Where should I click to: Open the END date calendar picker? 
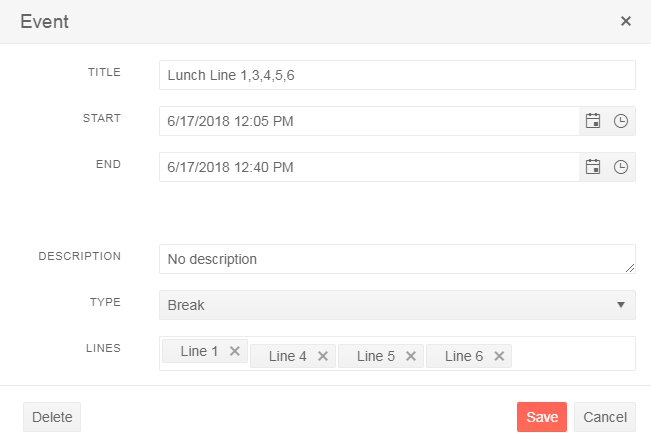pos(593,167)
